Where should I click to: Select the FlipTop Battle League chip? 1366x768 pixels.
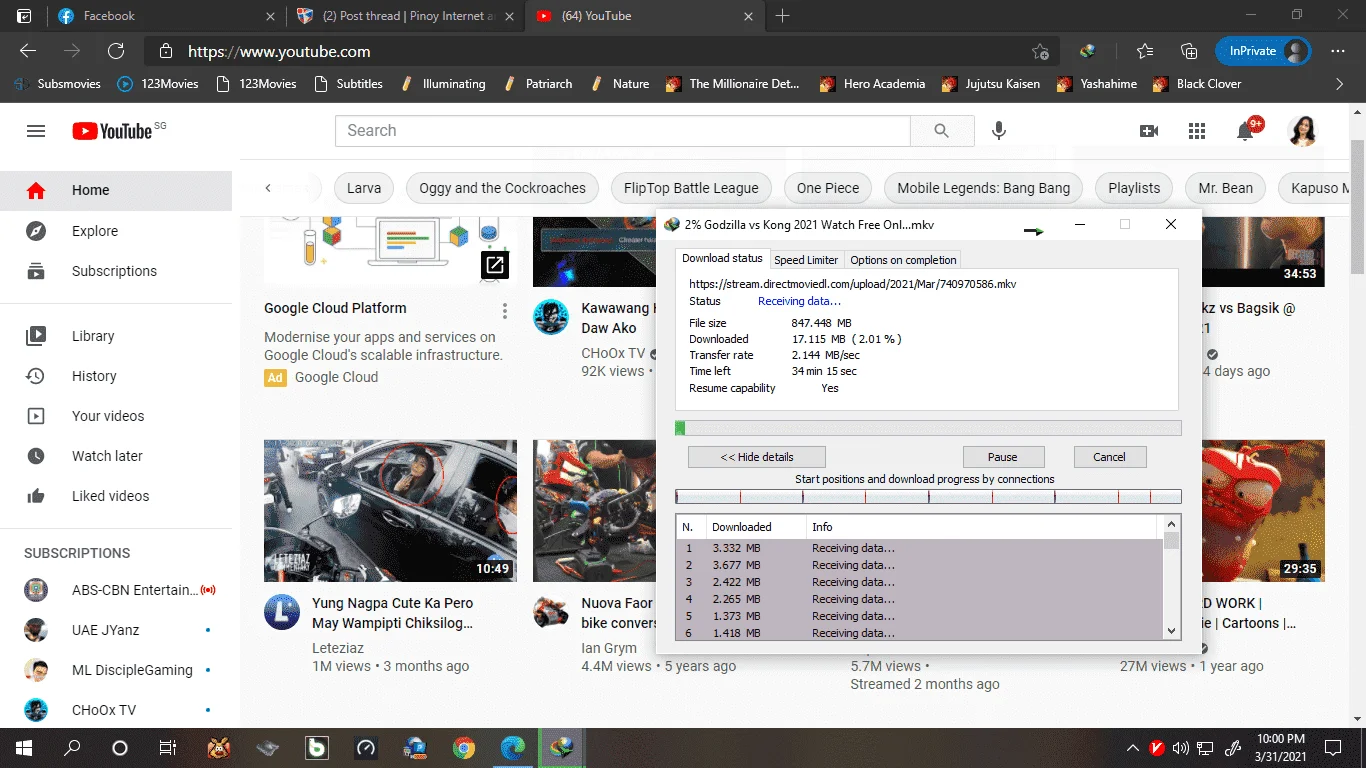[691, 188]
